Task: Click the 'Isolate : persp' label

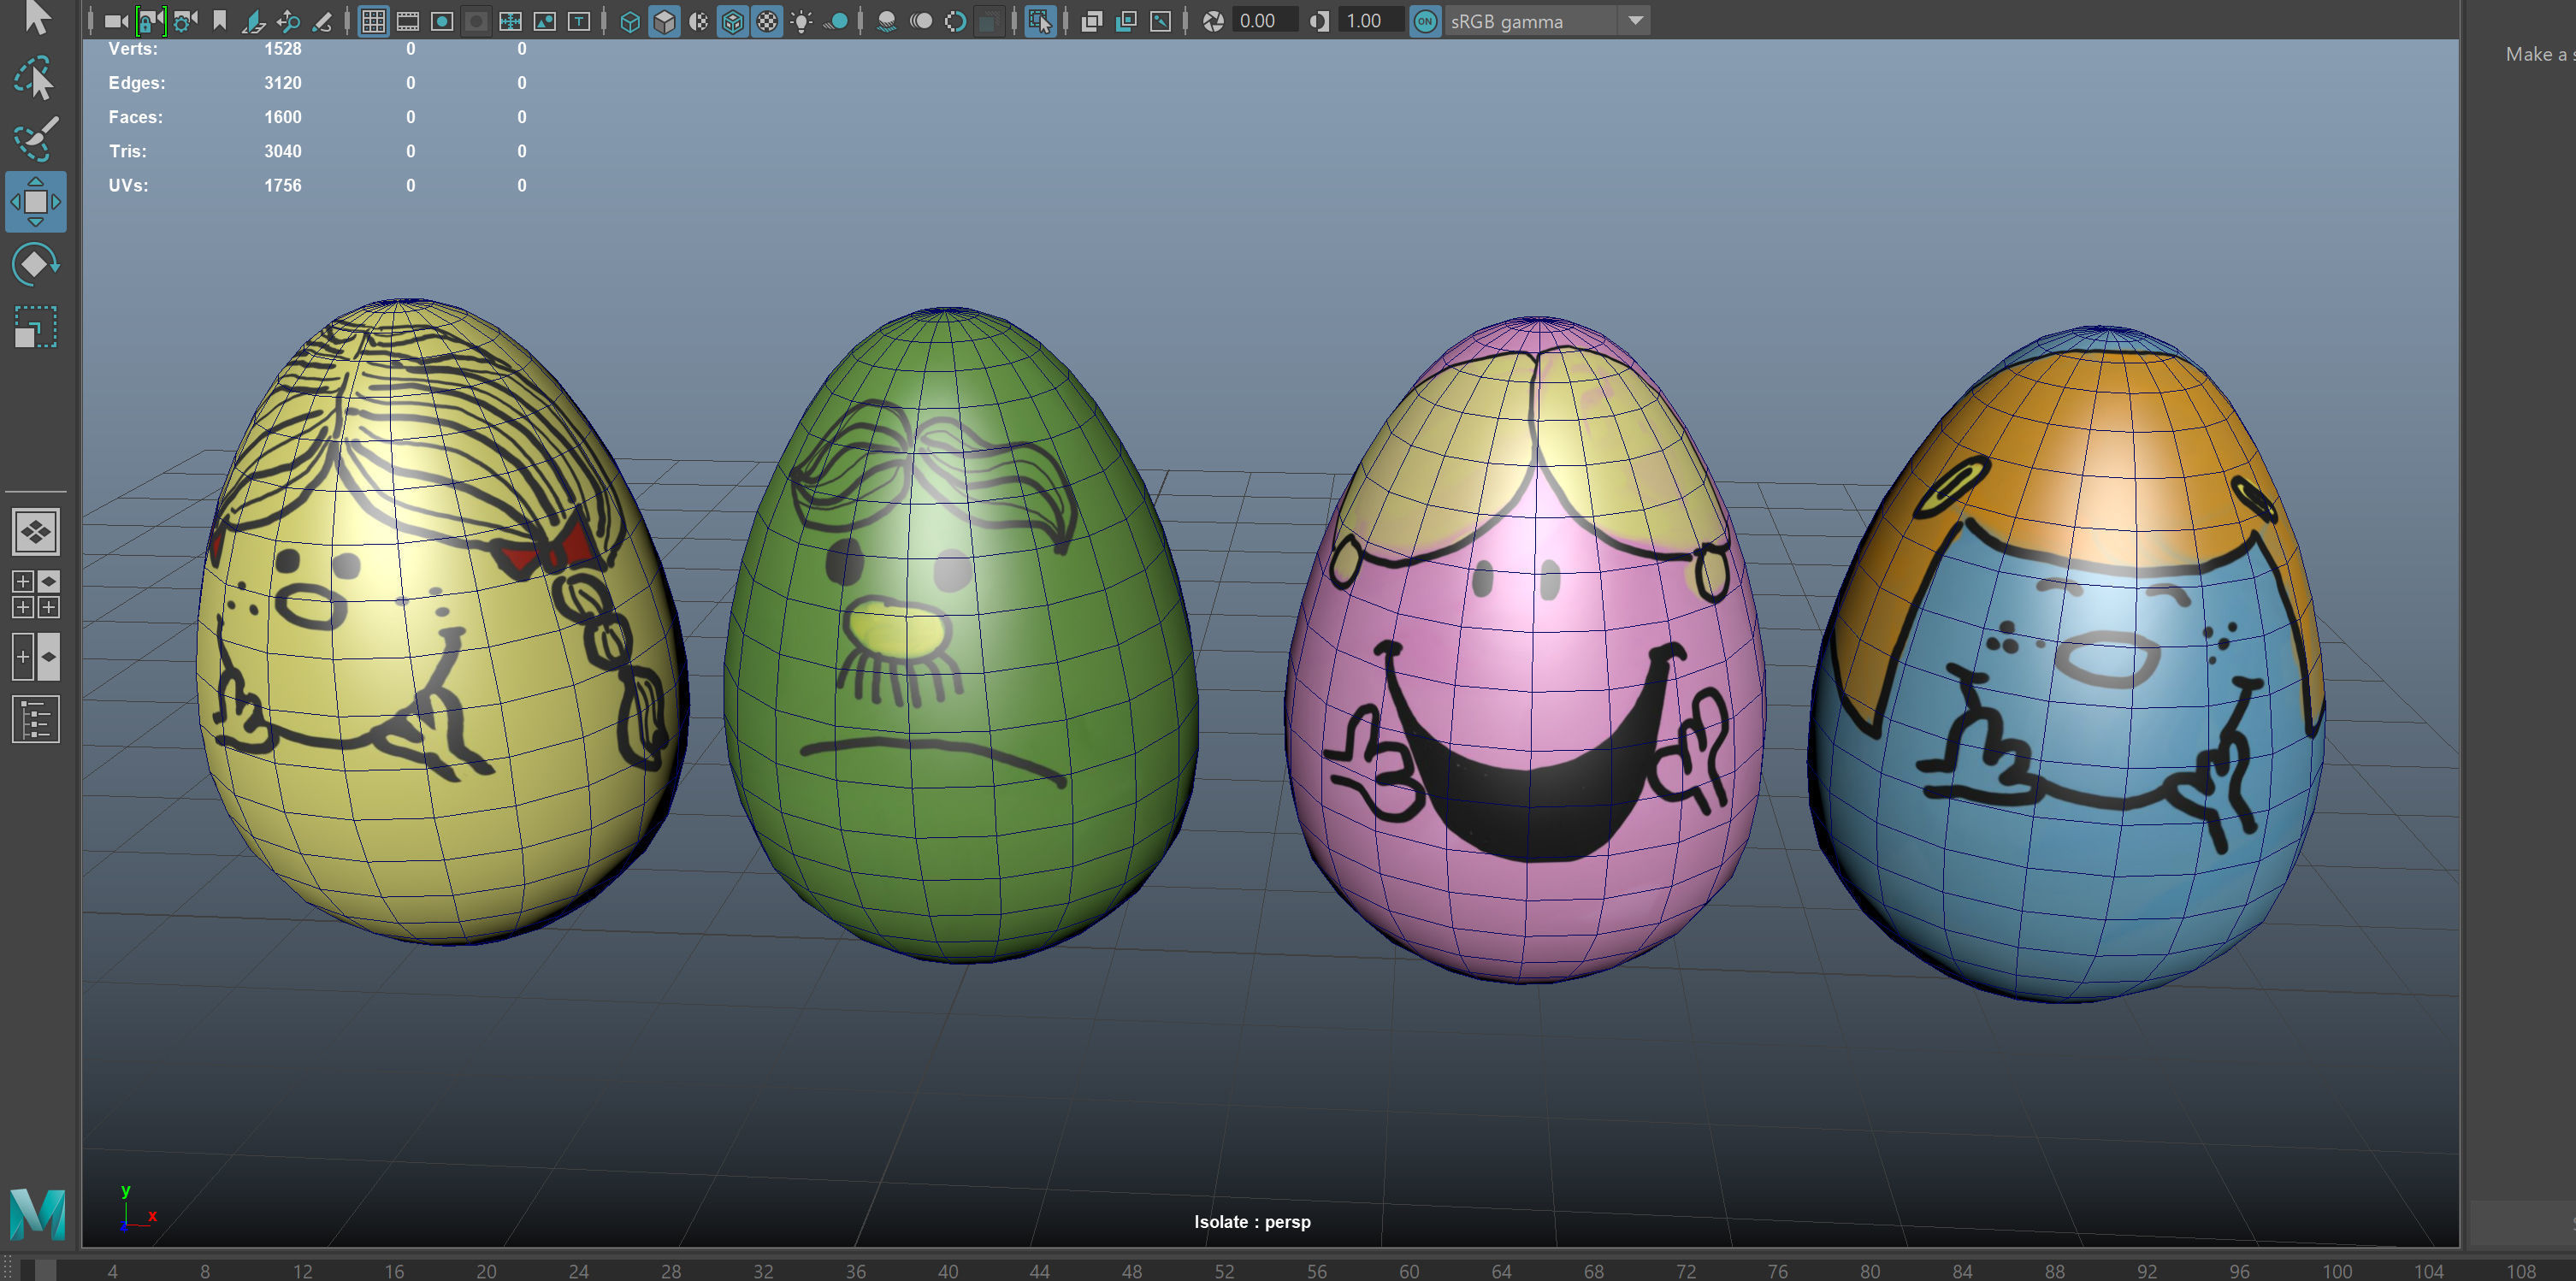Action: point(1252,1222)
